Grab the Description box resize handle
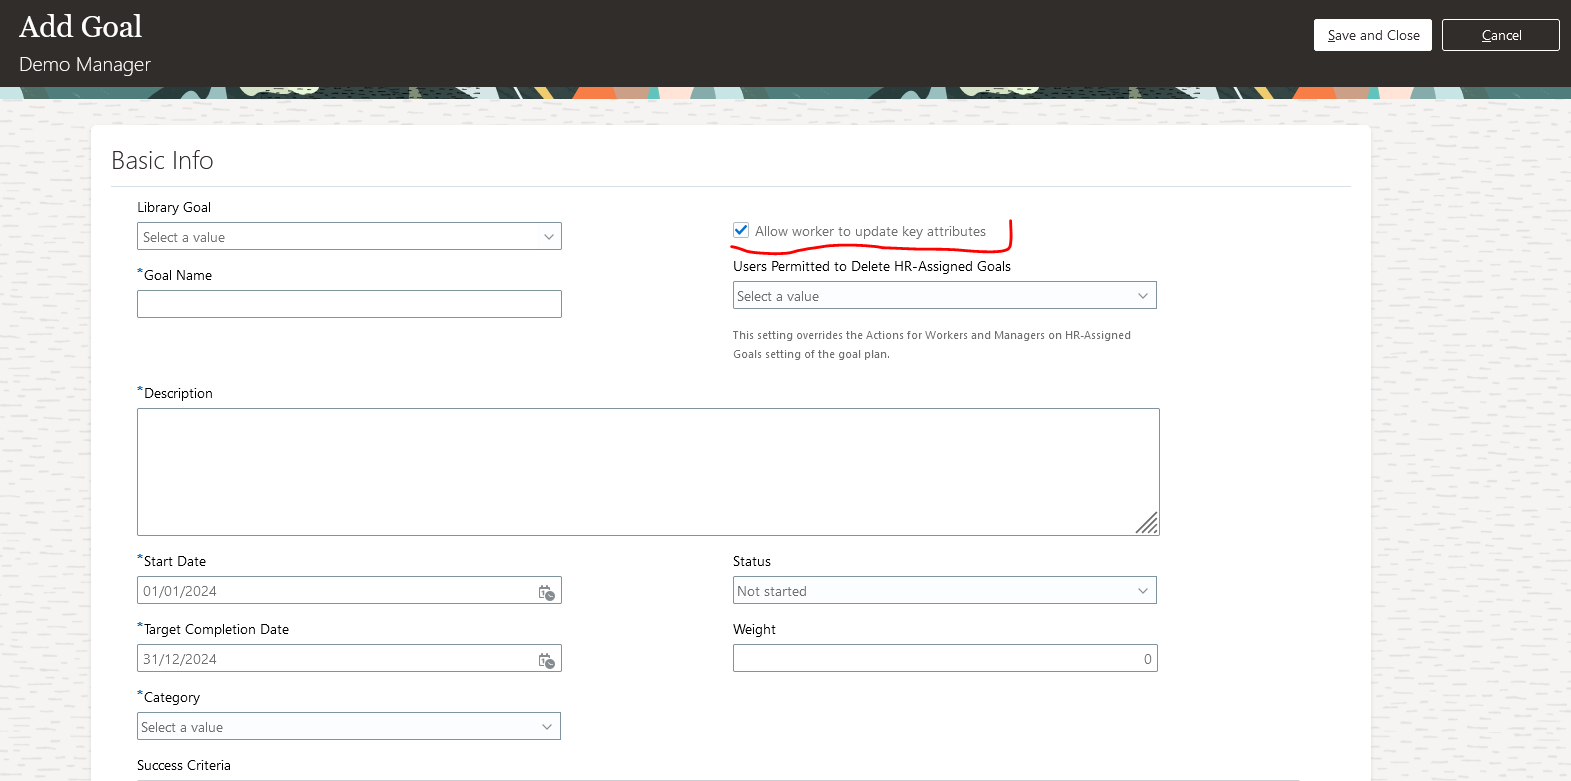 point(1147,523)
